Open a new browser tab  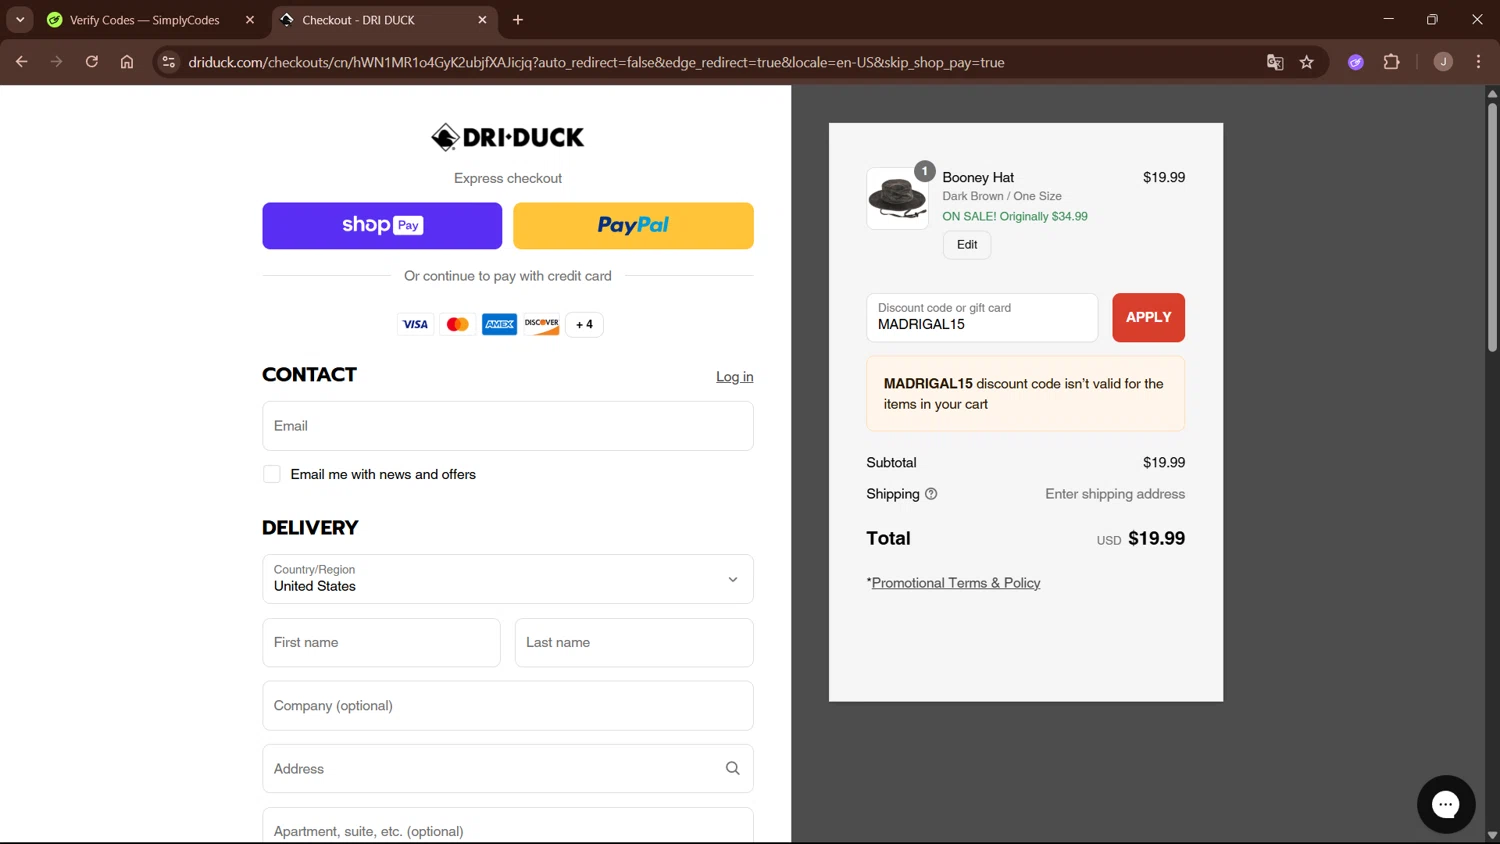518,20
